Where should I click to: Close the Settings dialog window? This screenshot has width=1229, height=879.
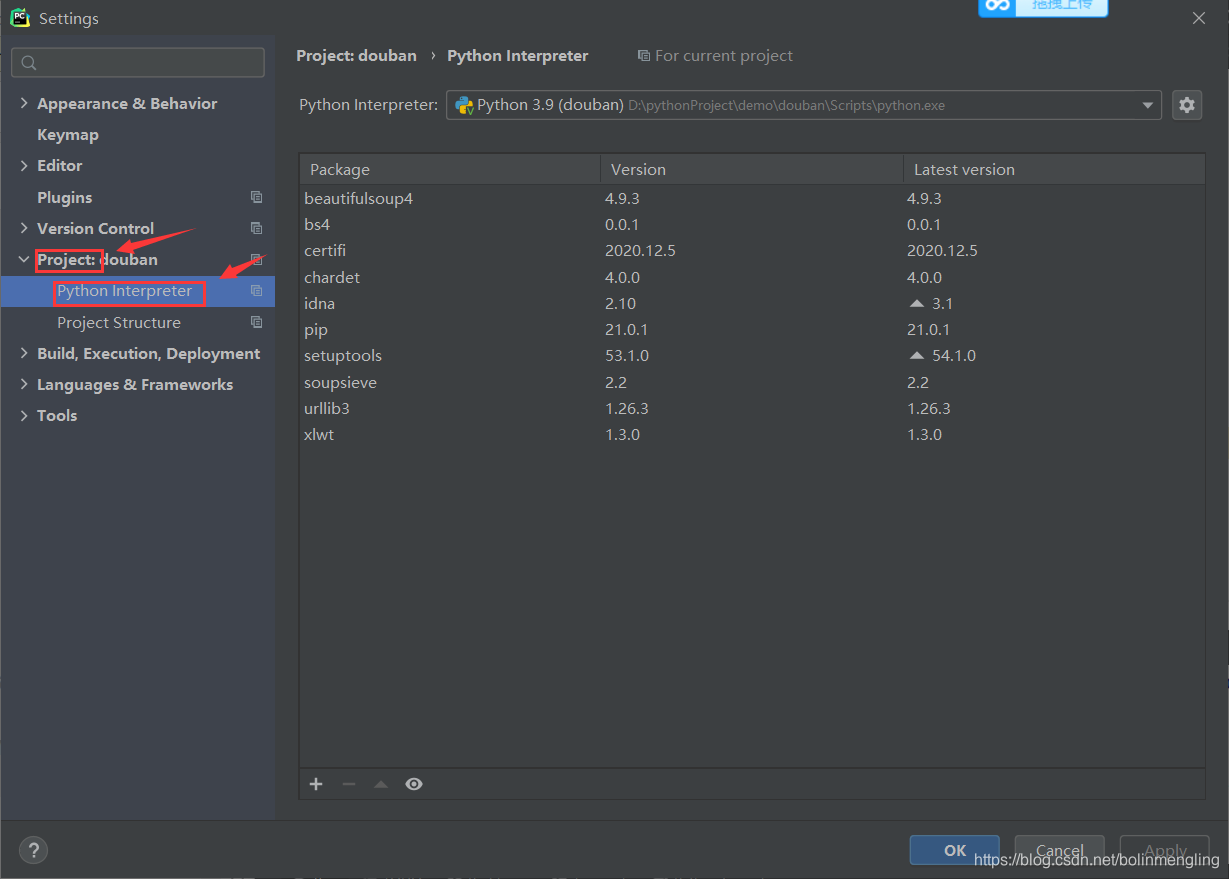1199,18
